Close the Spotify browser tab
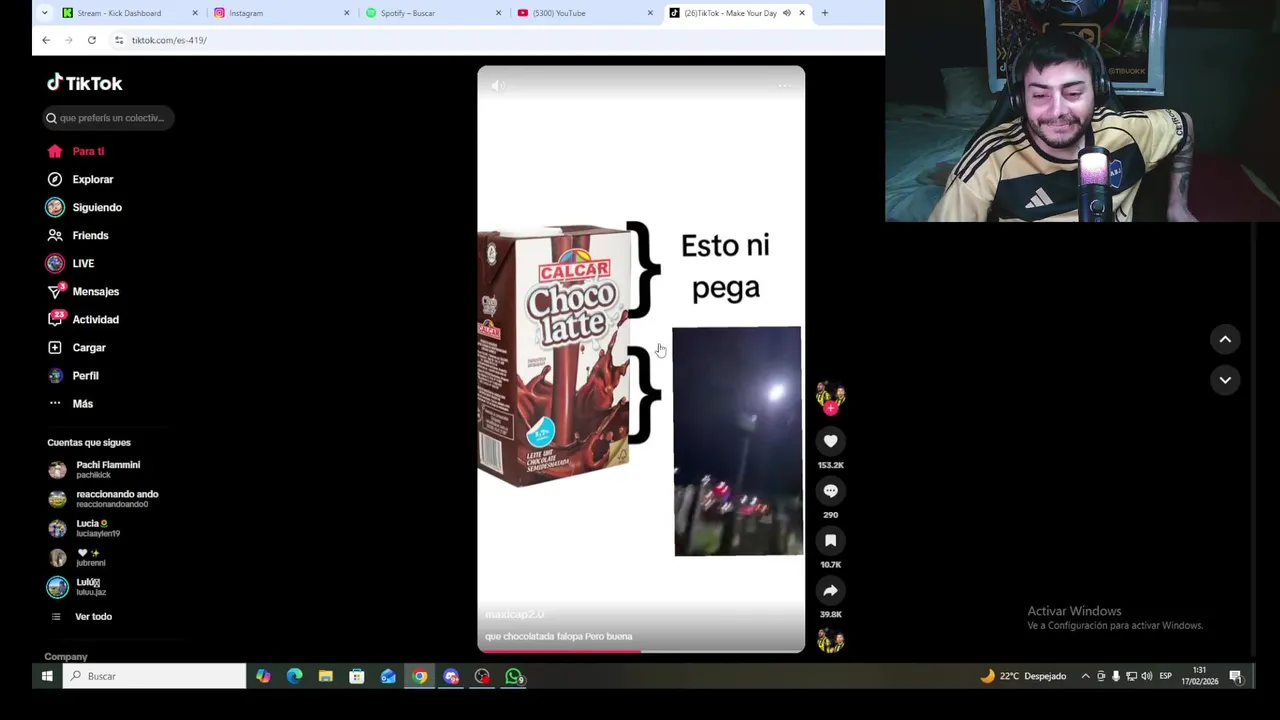This screenshot has height=720, width=1280. [x=499, y=13]
